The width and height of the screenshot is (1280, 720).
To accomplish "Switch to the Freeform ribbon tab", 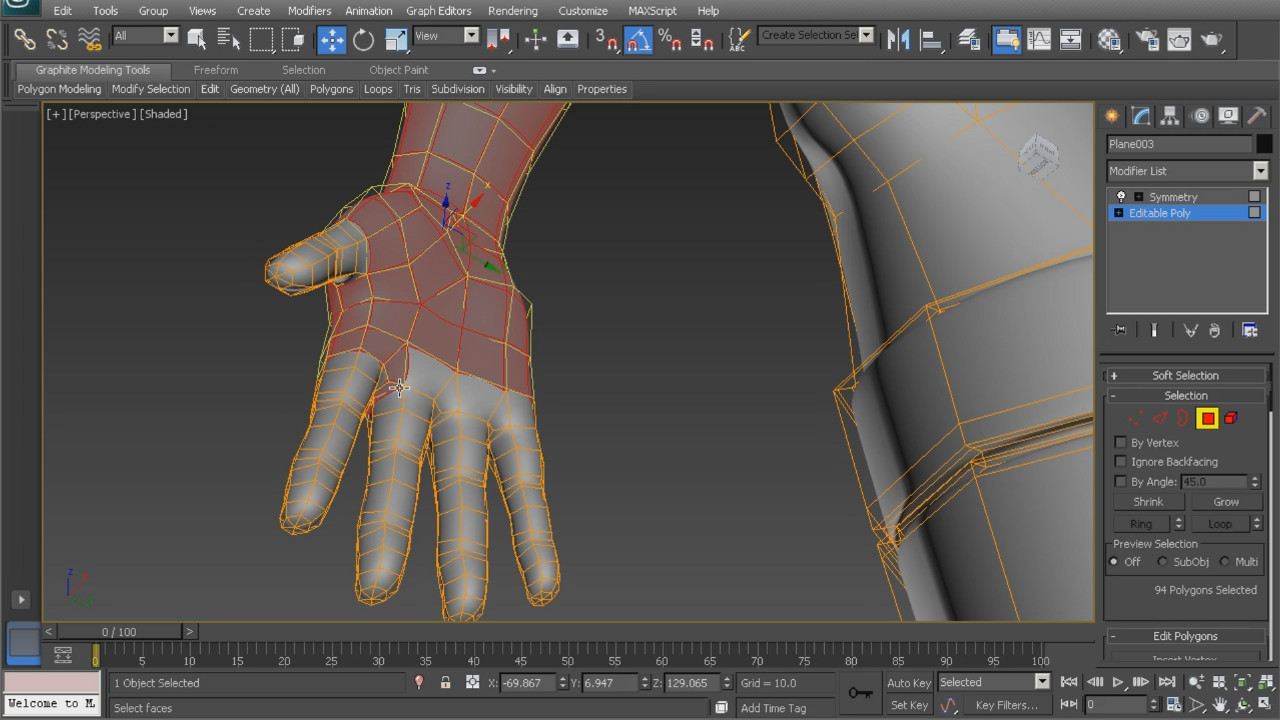I will click(216, 70).
